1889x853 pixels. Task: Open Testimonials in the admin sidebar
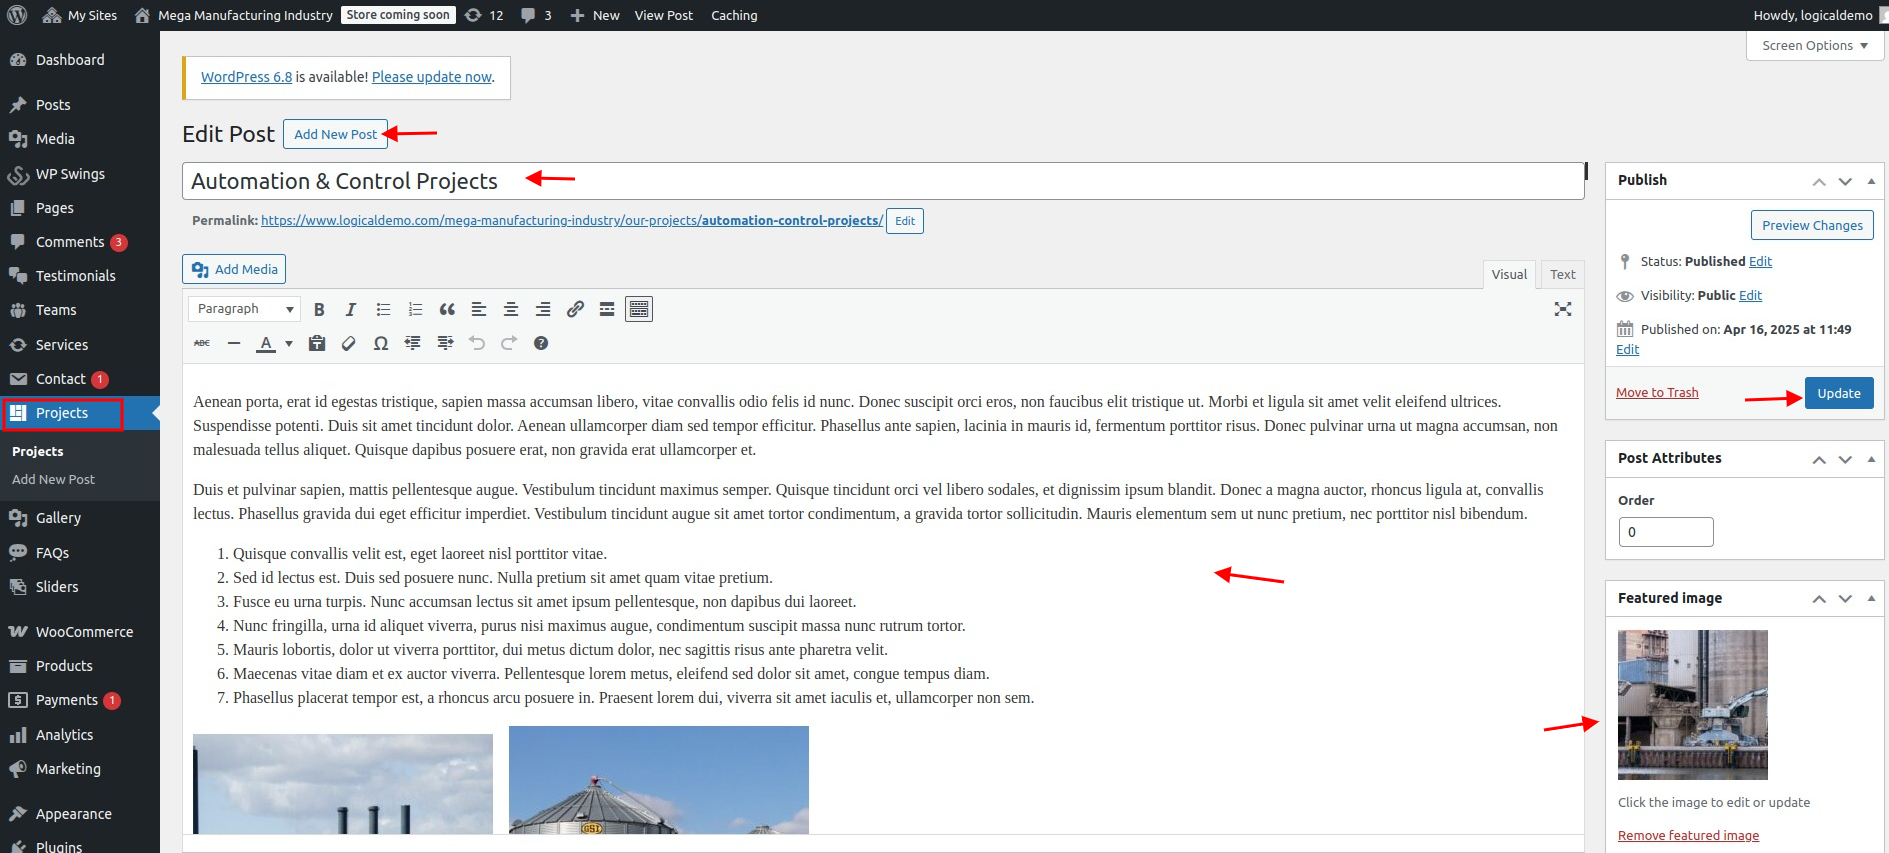point(75,276)
